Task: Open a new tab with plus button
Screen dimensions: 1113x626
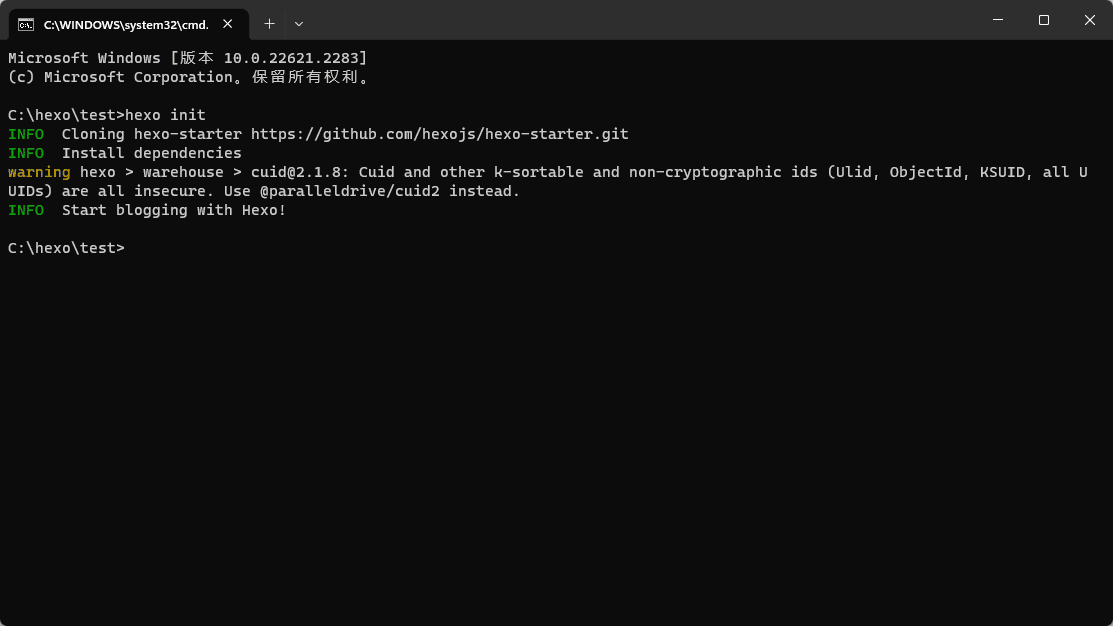Action: 269,23
